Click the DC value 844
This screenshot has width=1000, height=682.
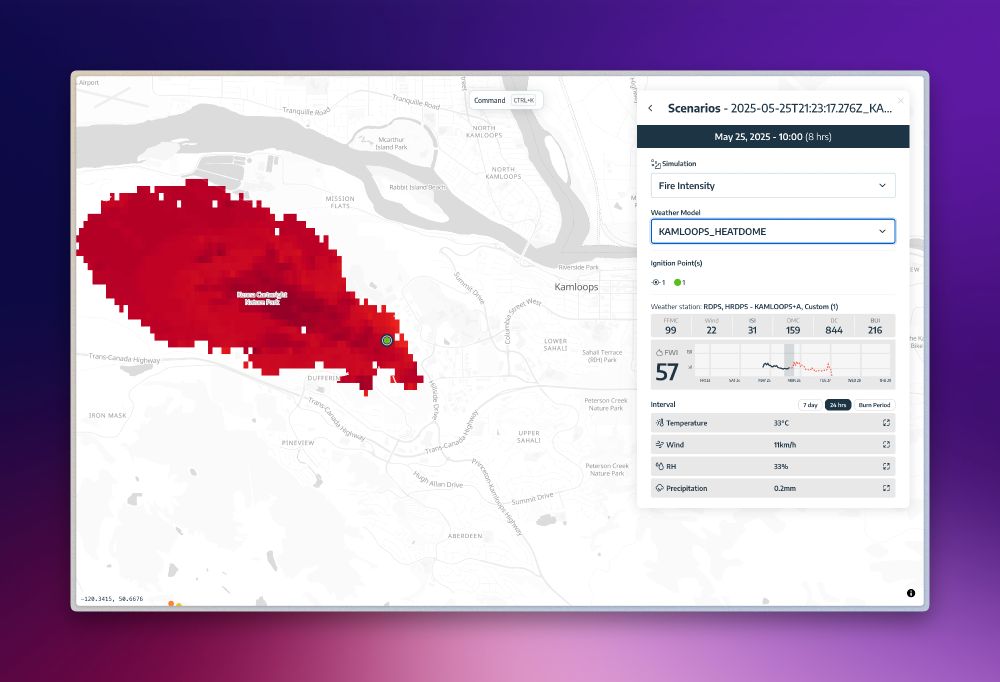pyautogui.click(x=834, y=330)
